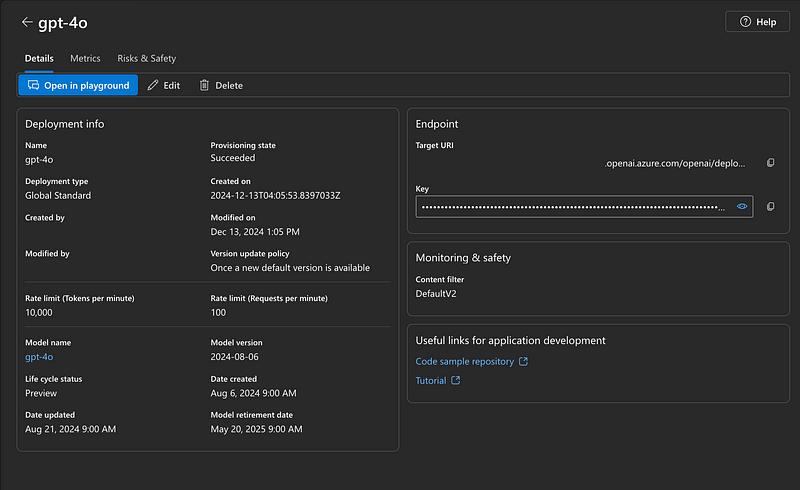800x490 pixels.
Task: Select Date updated value Aug 21, 2024 9:00 AM
Action: pyautogui.click(x=70, y=429)
